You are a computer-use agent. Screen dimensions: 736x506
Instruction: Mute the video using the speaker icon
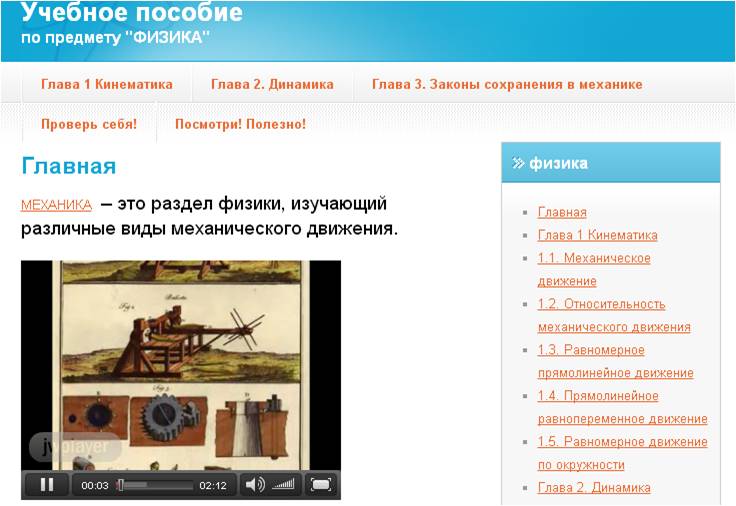click(x=254, y=485)
